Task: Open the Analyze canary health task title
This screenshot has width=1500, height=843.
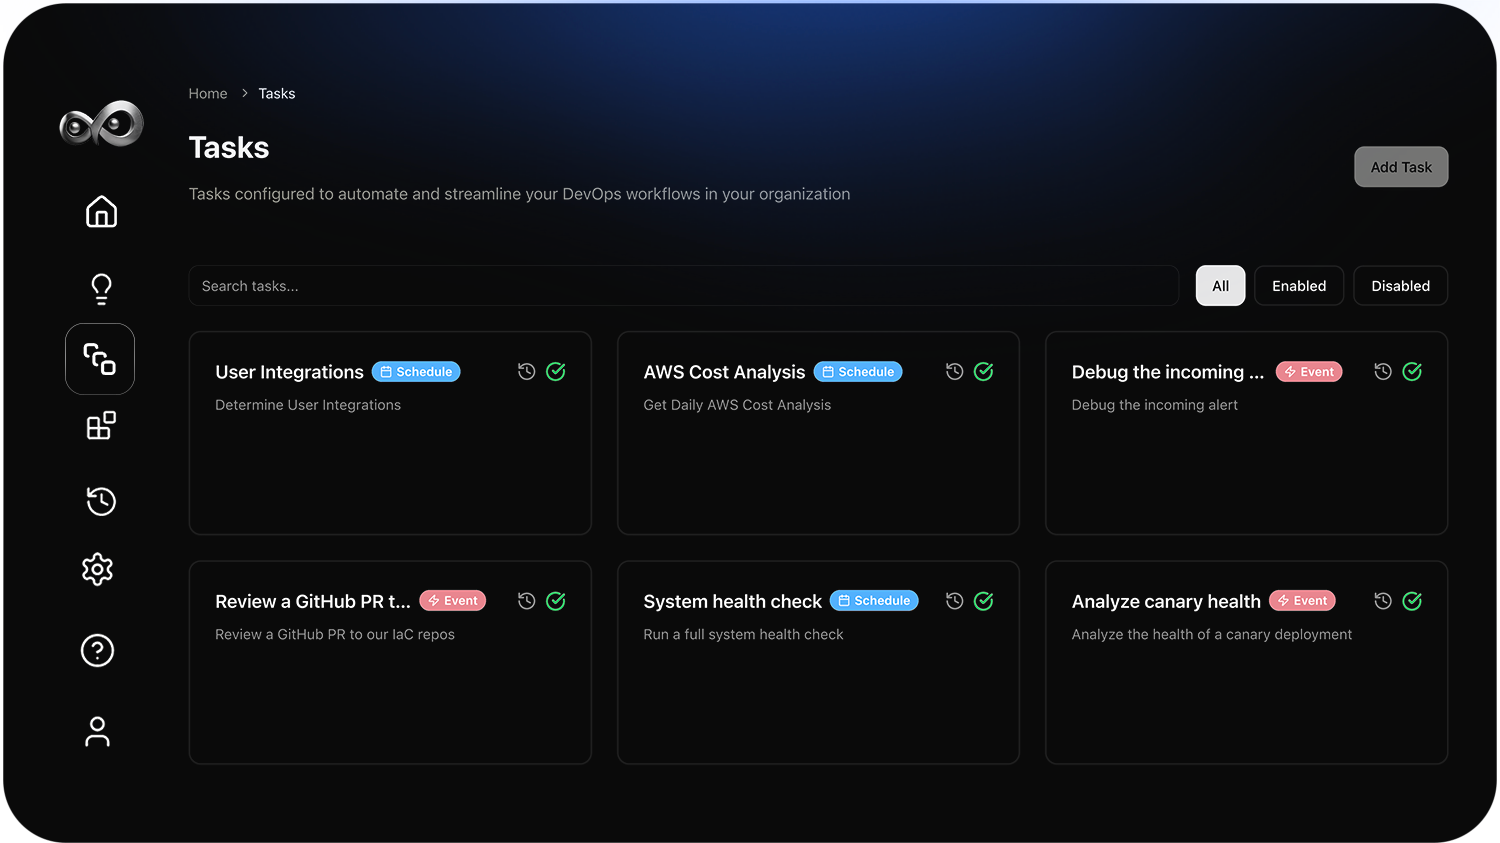Action: (1166, 601)
